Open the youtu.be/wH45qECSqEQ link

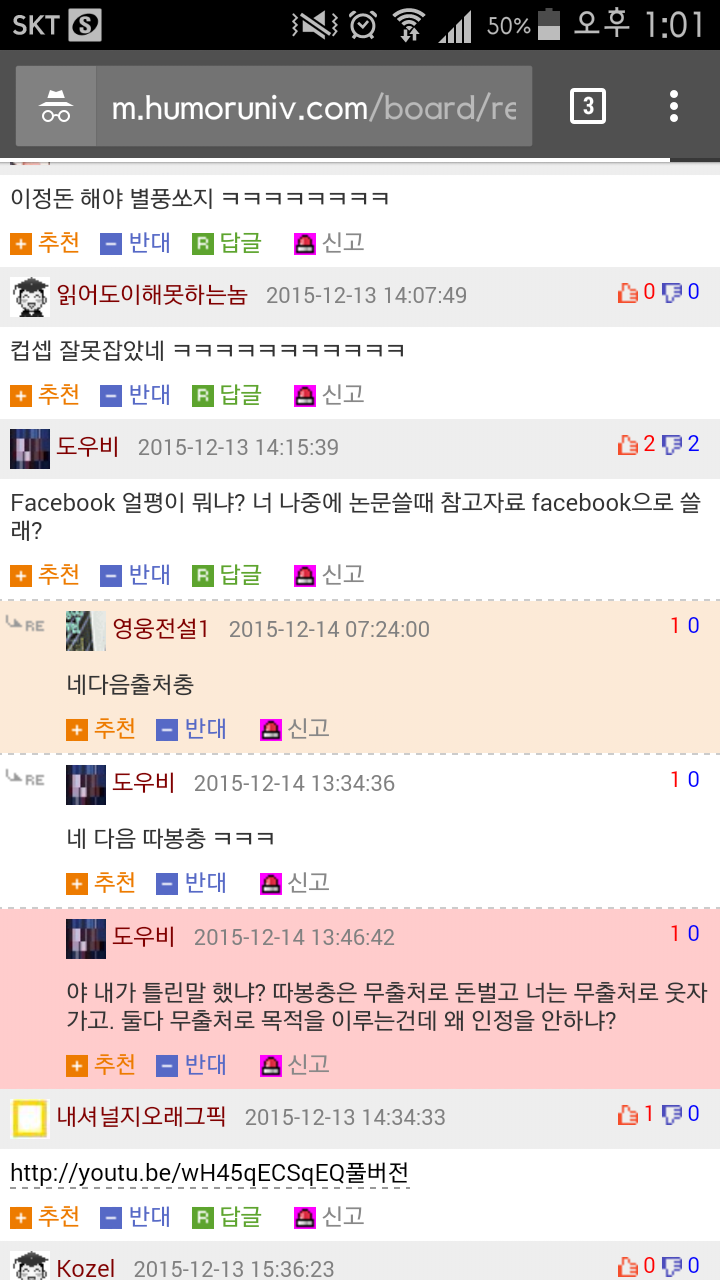pos(210,1172)
